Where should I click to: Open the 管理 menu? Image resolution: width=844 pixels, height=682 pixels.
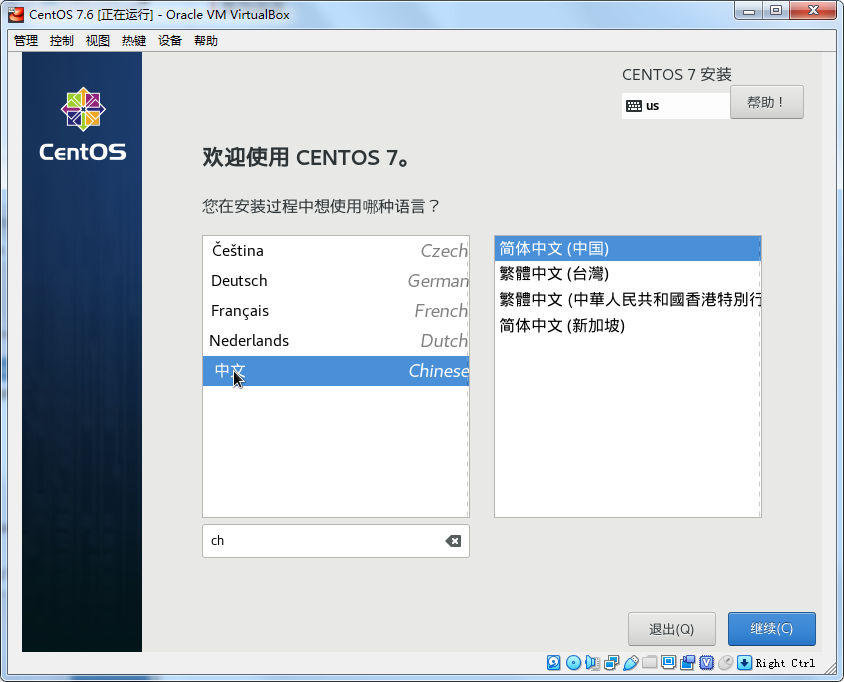[26, 41]
